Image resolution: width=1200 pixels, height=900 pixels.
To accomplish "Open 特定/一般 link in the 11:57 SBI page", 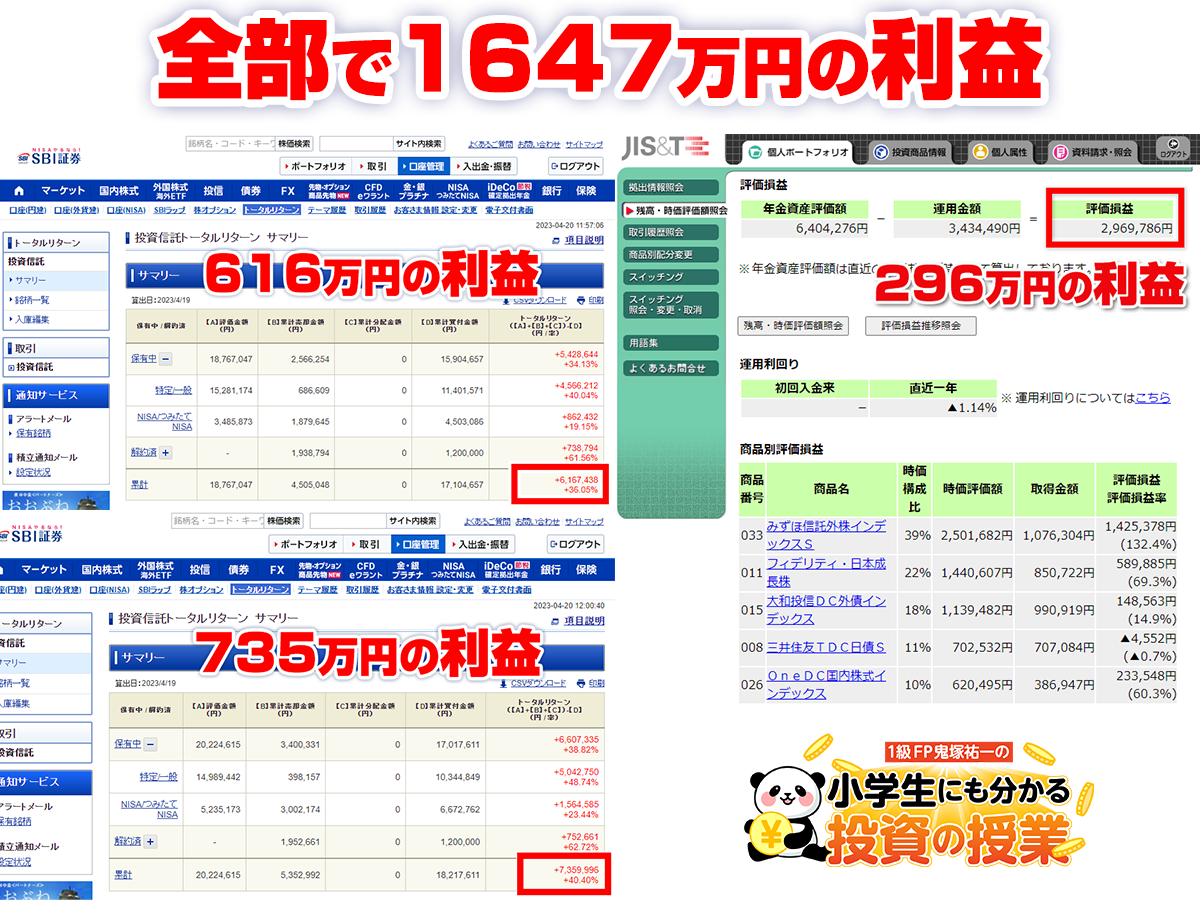I will click(172, 389).
